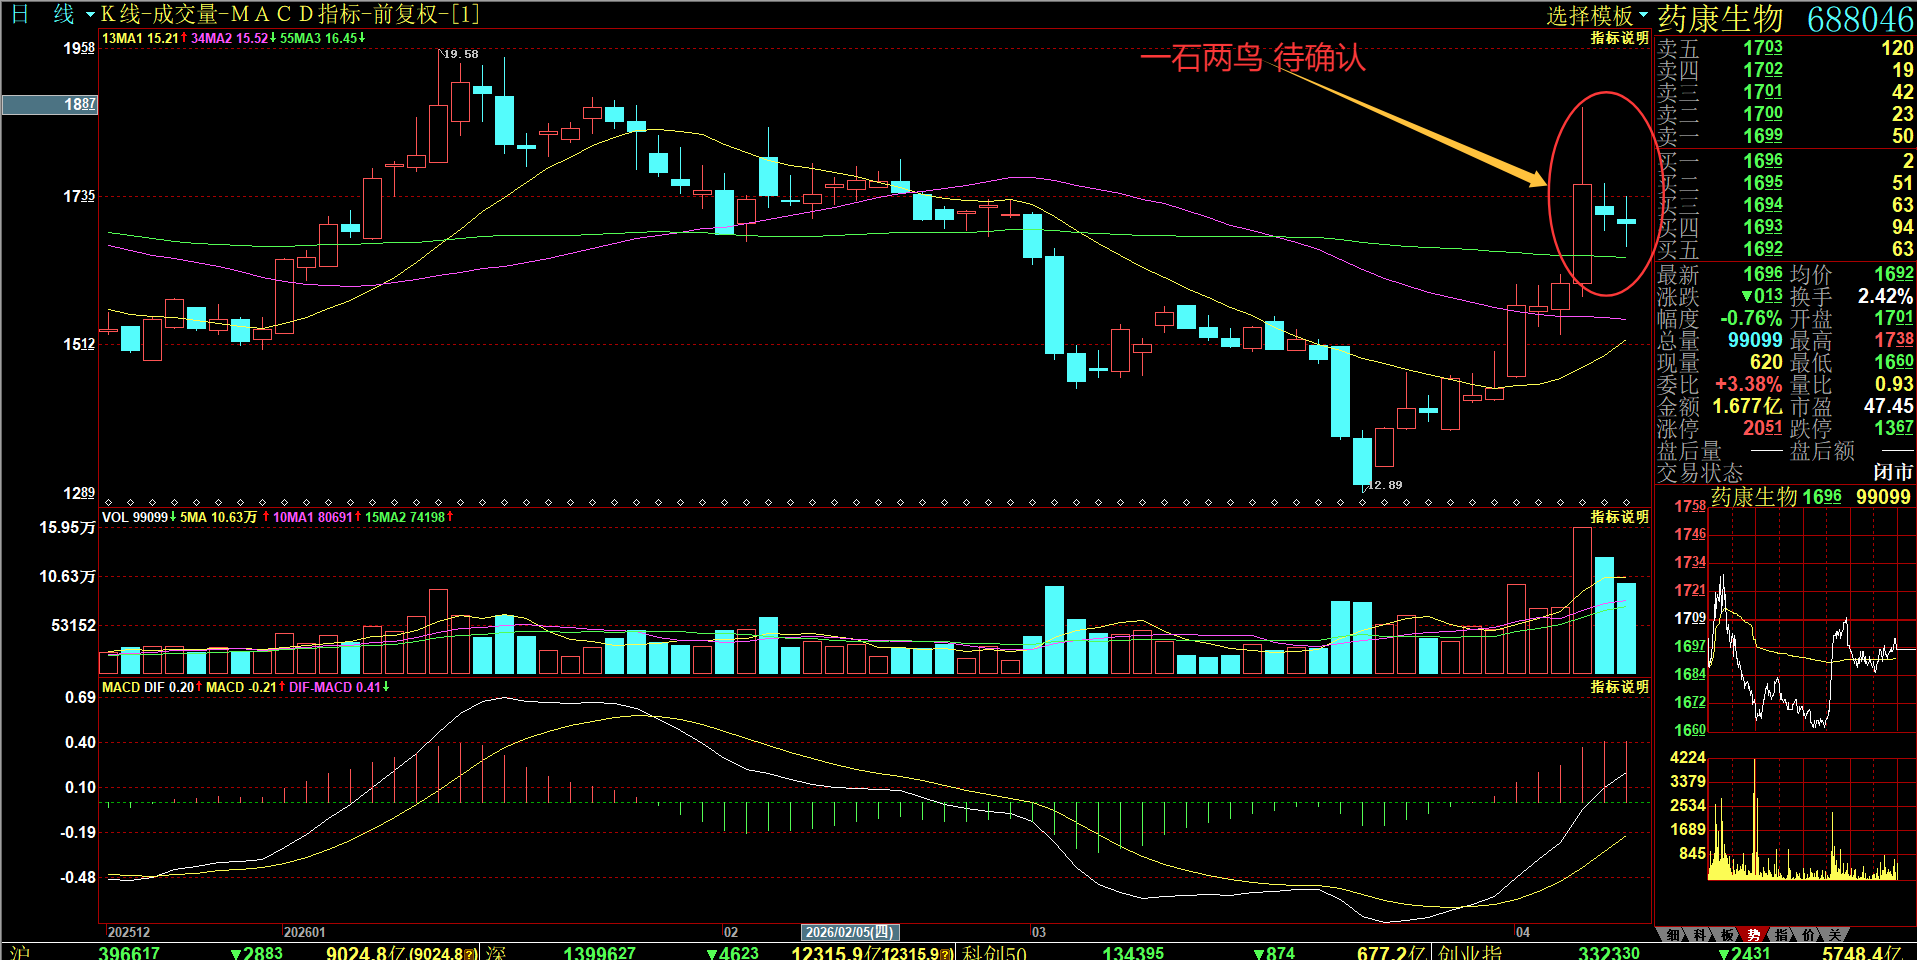Image resolution: width=1917 pixels, height=960 pixels.
Task: Select the 势 tab
Action: (1754, 935)
